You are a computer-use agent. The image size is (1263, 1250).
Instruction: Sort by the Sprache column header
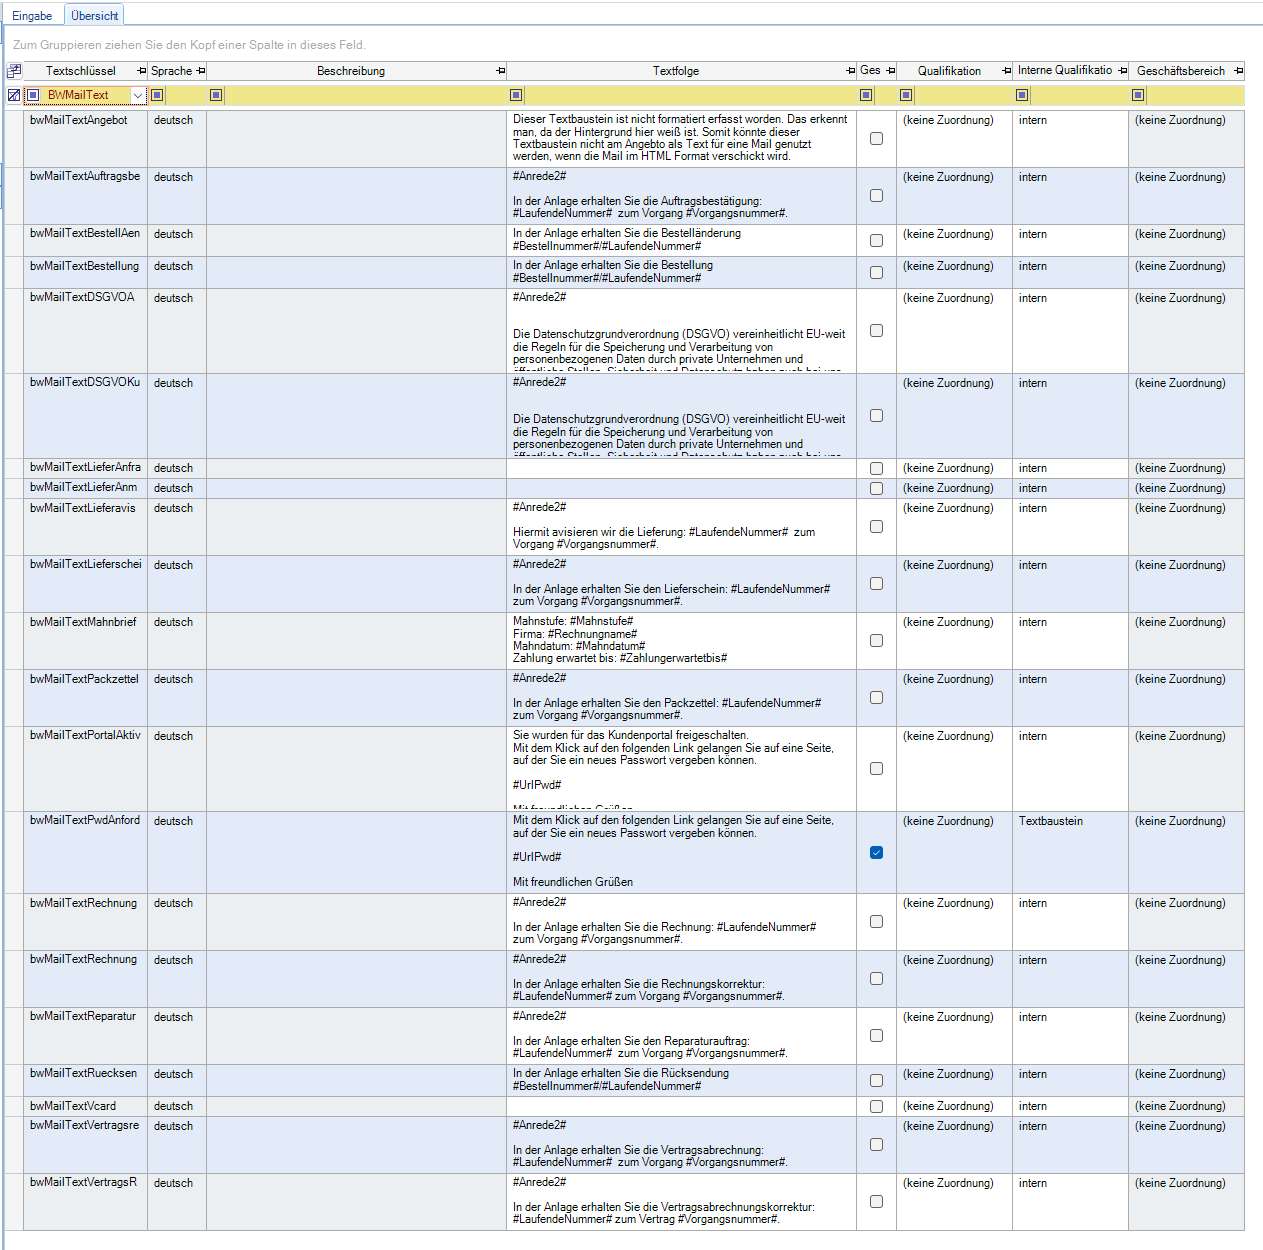coord(171,71)
